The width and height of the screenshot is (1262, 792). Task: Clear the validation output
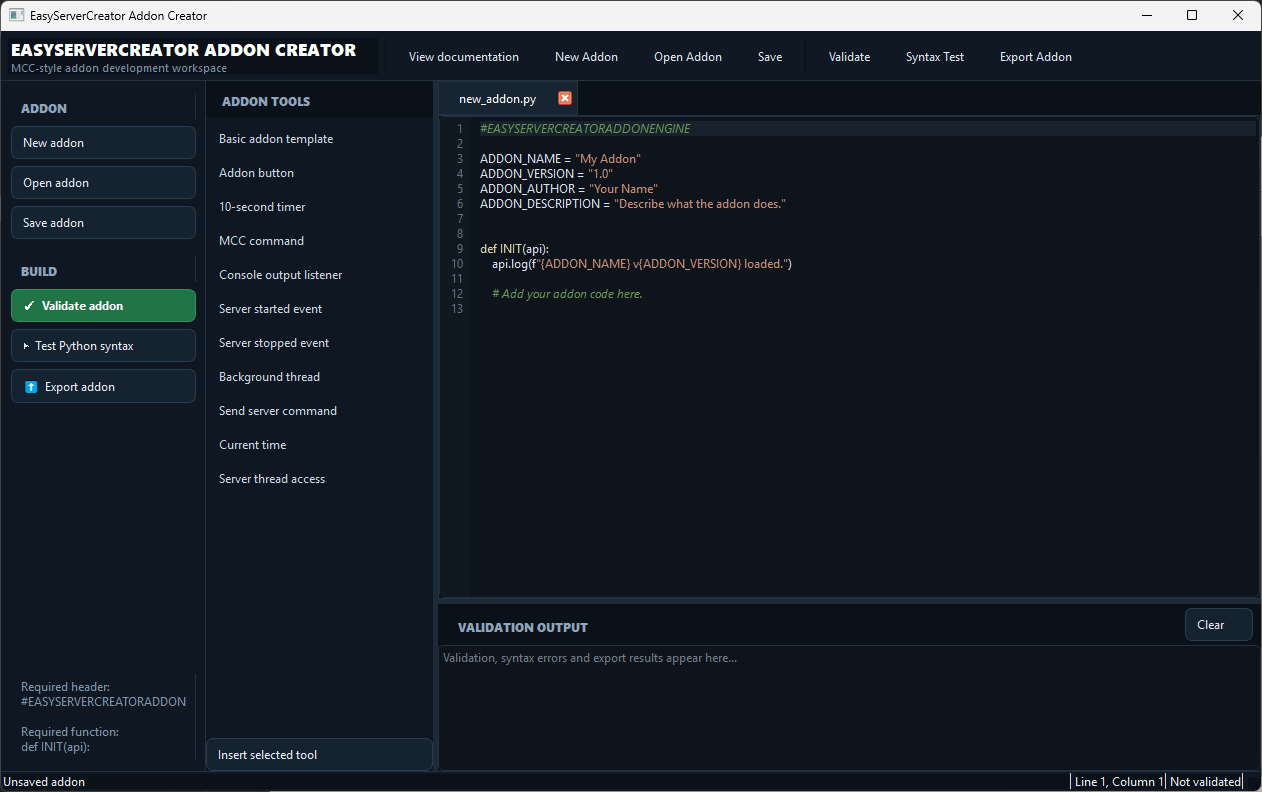[x=1218, y=625]
